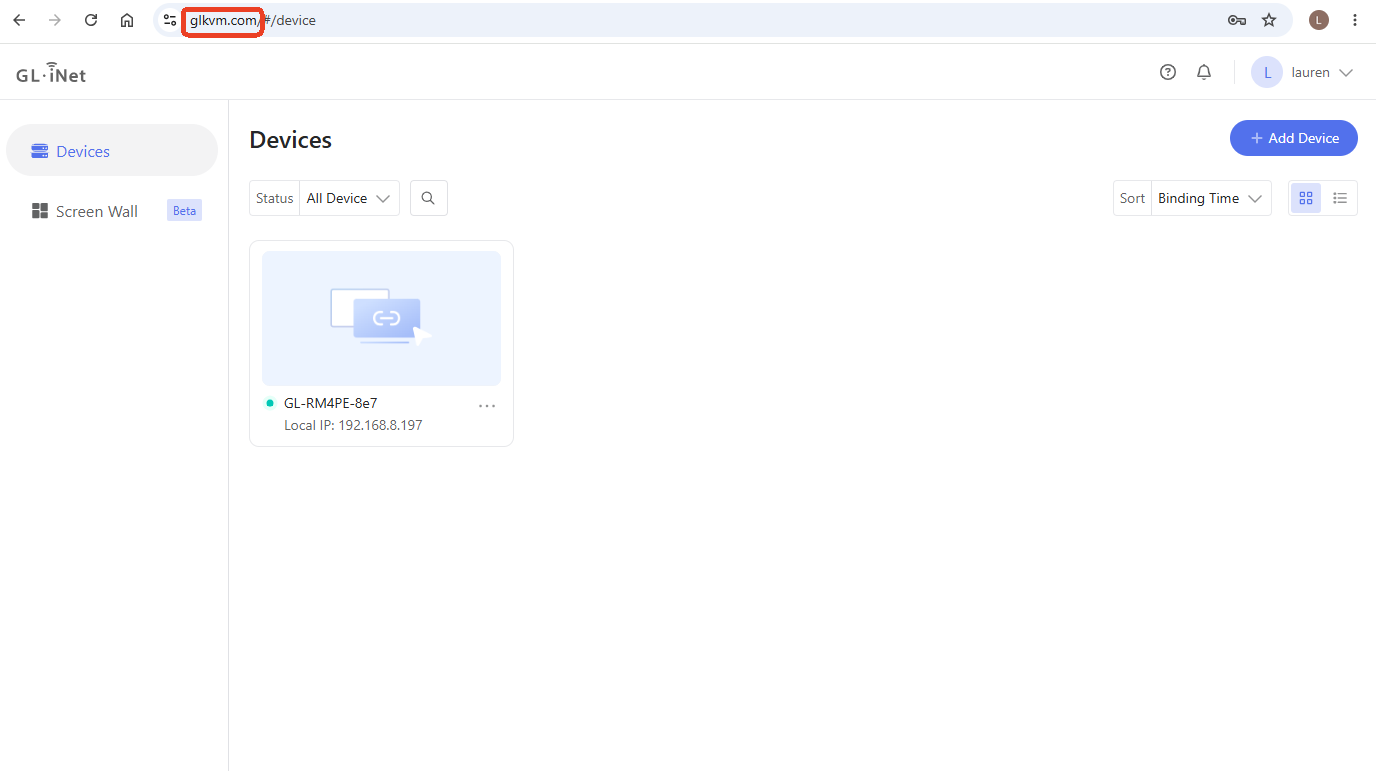Select Devices in the sidebar
This screenshot has height=771, width=1376.
(x=112, y=151)
